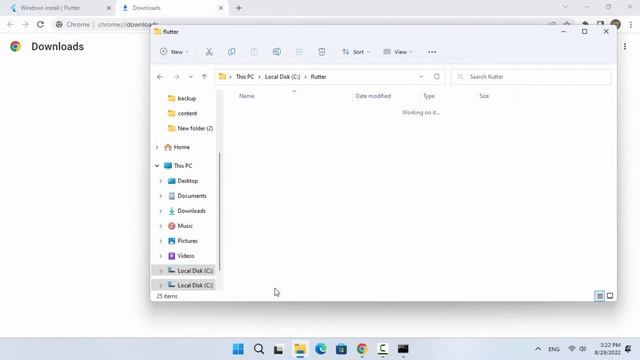Click the Rename icon in File Explorer toolbar
The height and width of the screenshot is (360, 640).
tap(277, 52)
